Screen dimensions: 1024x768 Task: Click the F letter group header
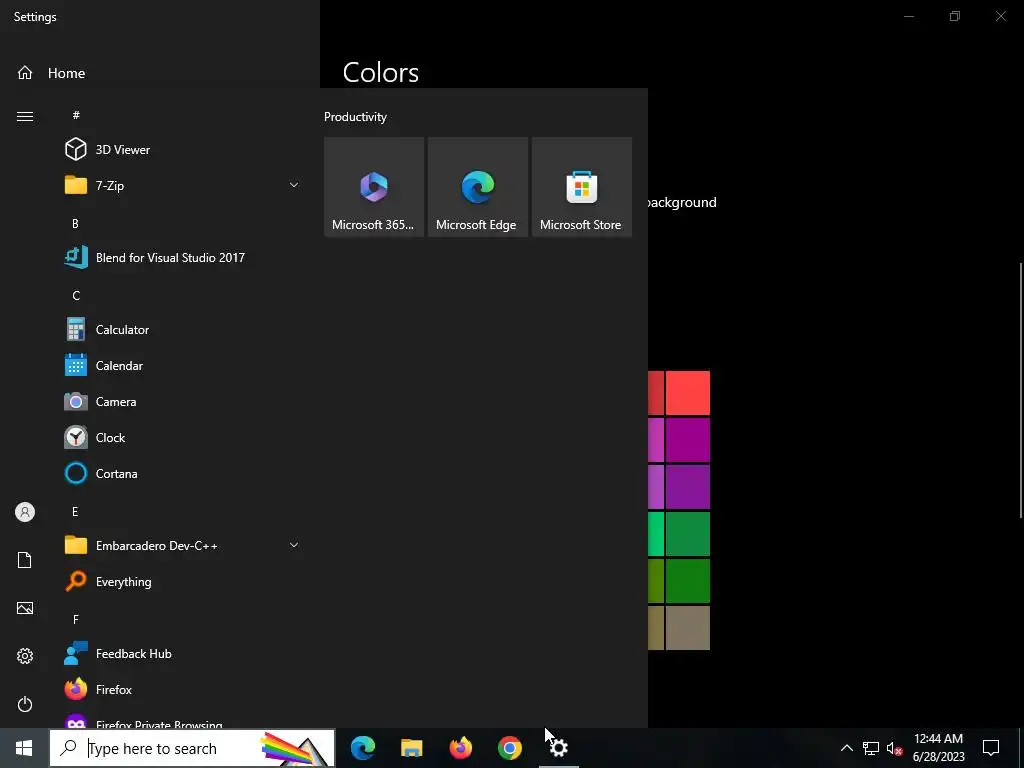coord(76,619)
